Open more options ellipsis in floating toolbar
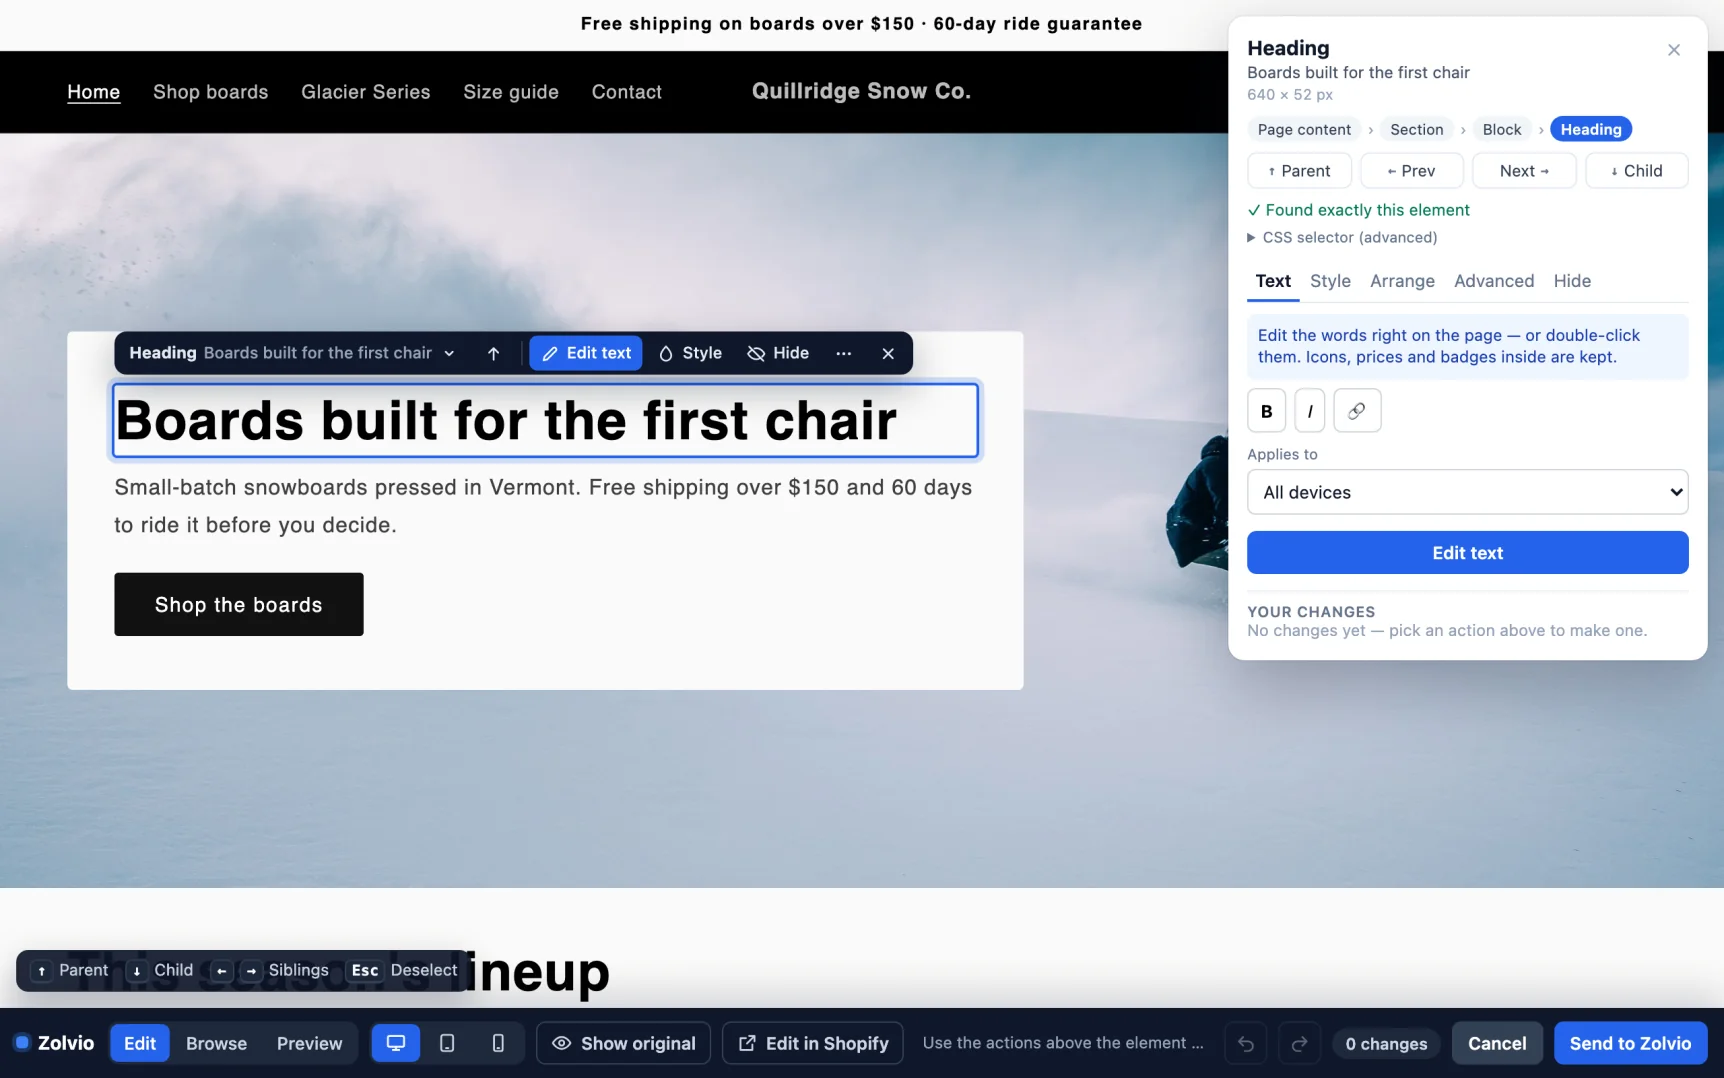Image resolution: width=1724 pixels, height=1078 pixels. point(844,353)
